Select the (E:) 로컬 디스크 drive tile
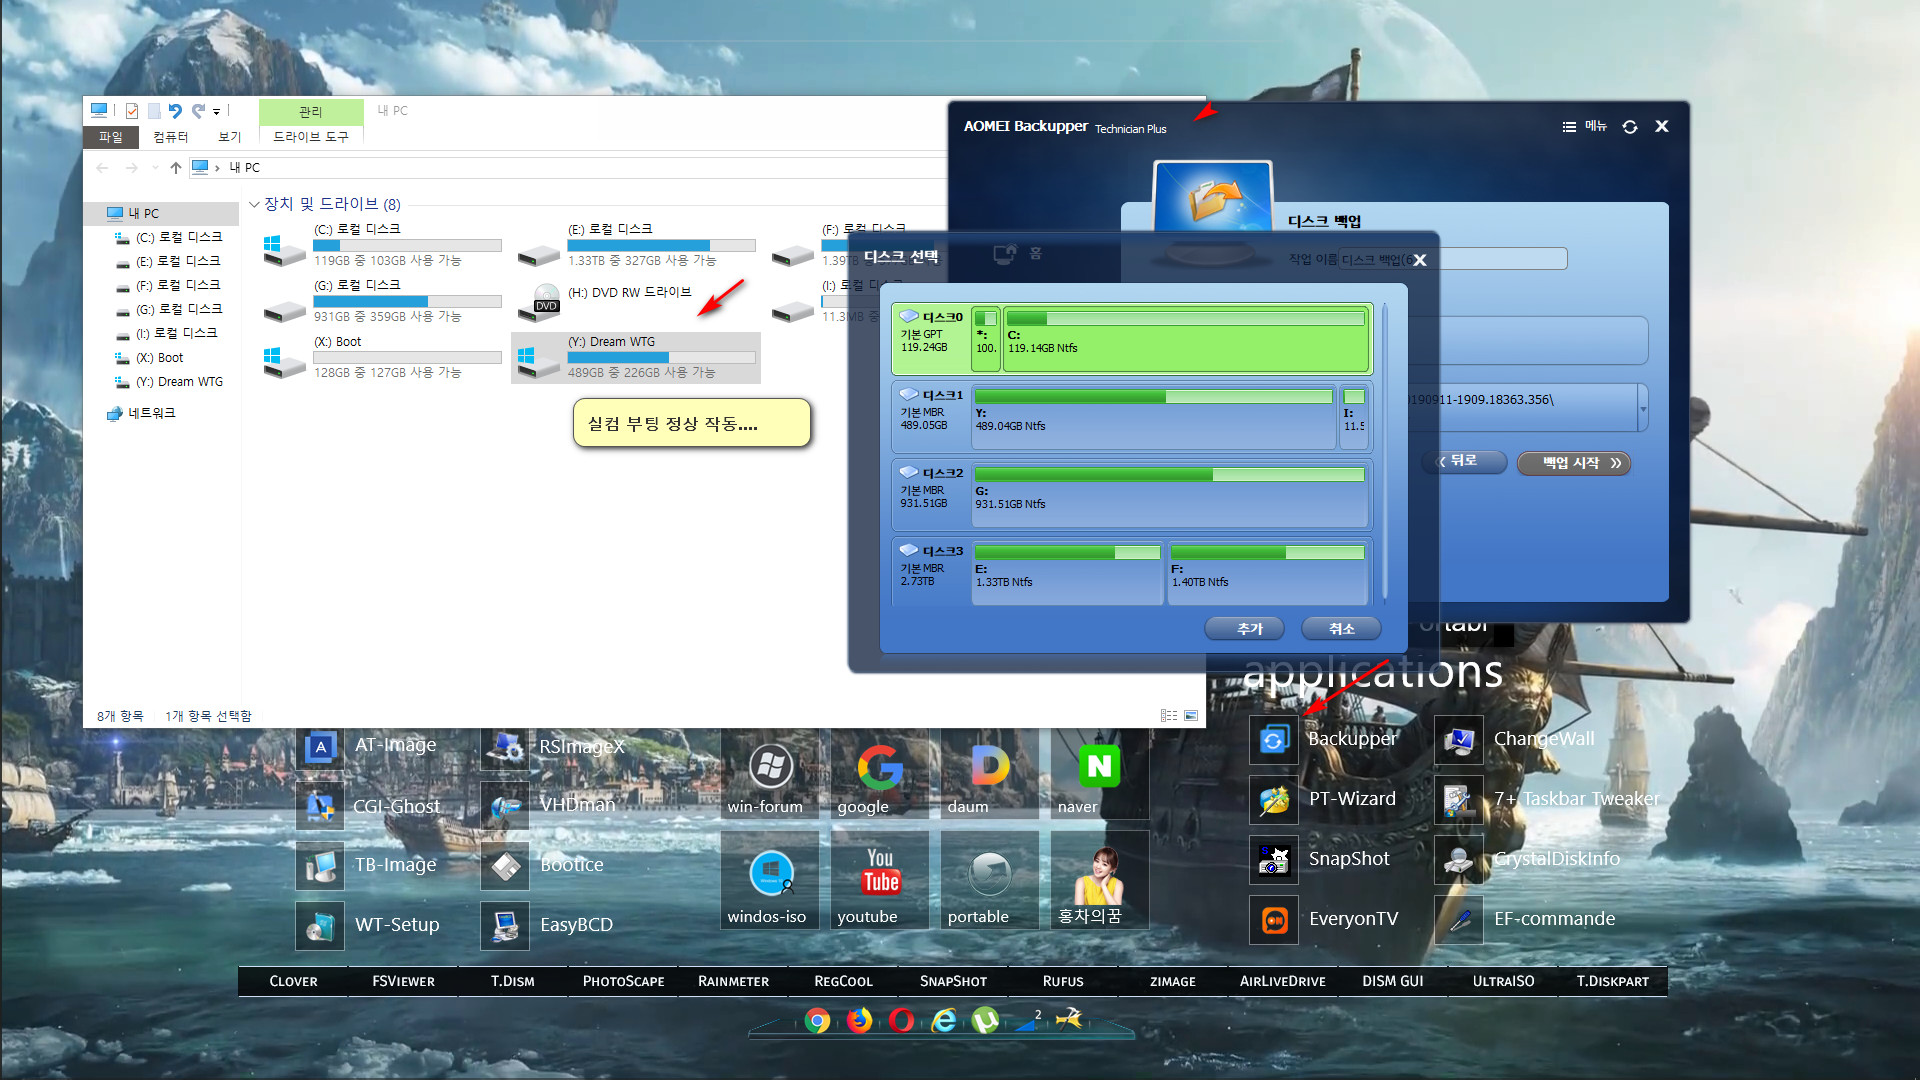1920x1080 pixels. 636,245
